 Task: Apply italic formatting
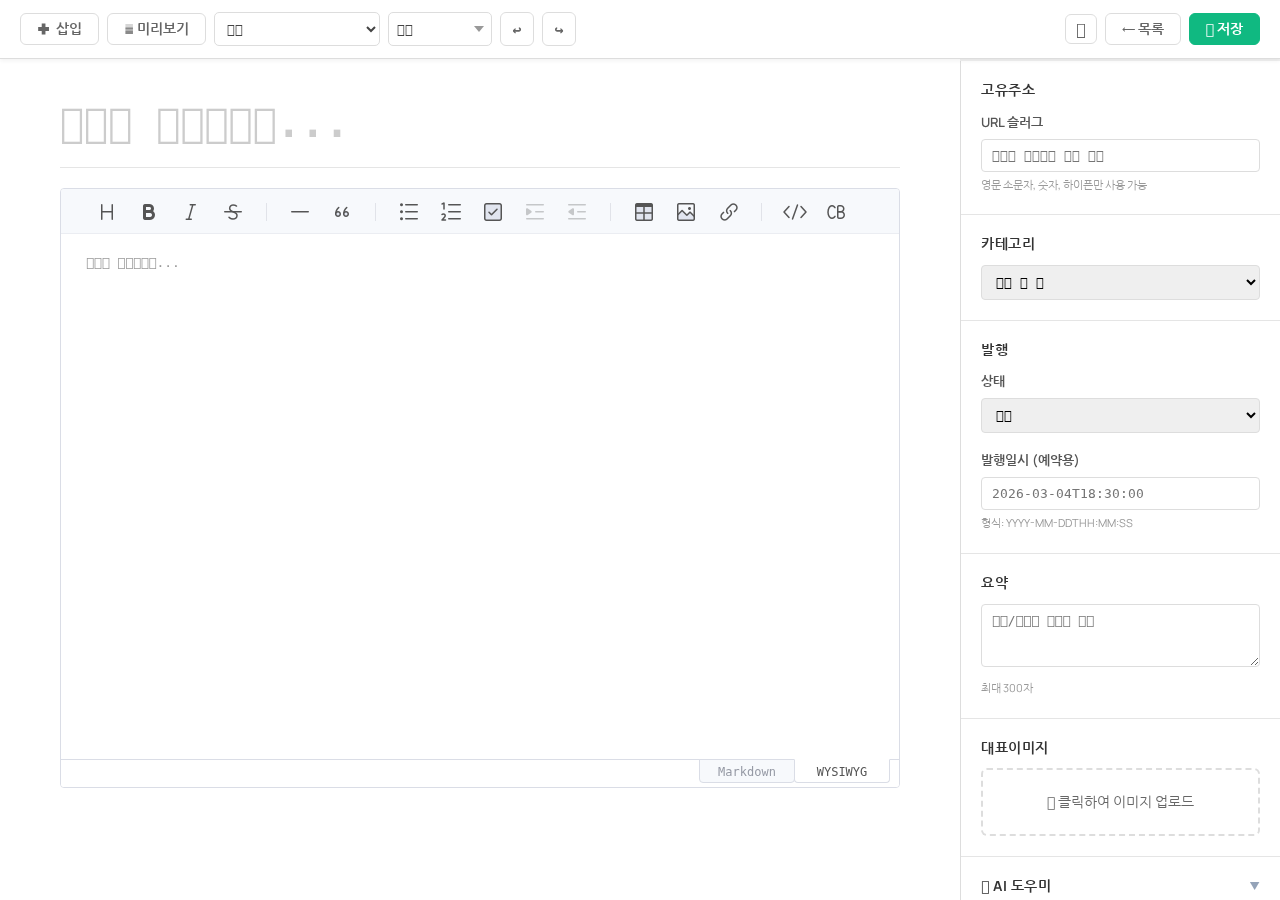(x=191, y=212)
